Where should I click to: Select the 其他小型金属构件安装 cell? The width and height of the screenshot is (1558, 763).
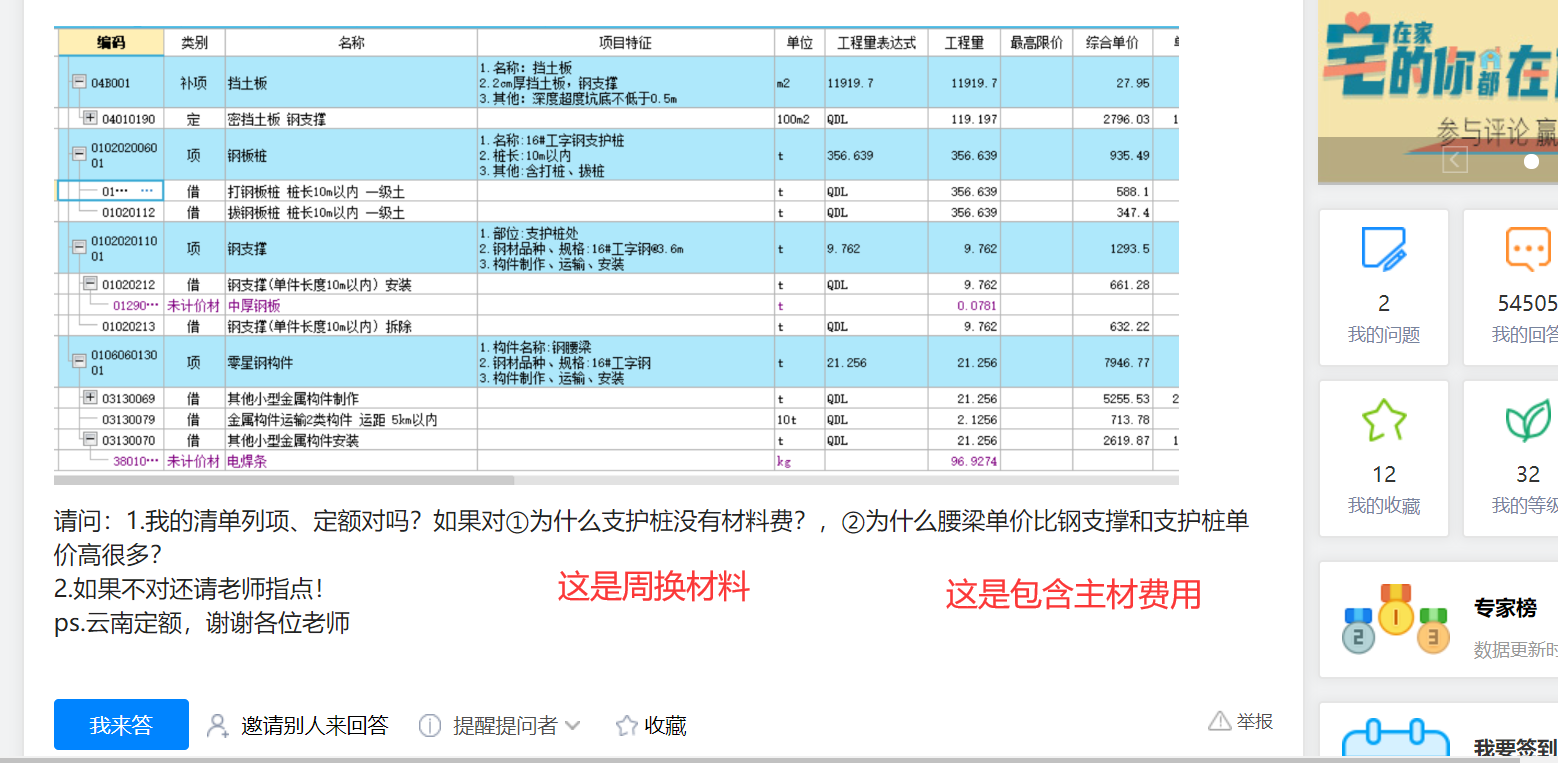(x=351, y=440)
